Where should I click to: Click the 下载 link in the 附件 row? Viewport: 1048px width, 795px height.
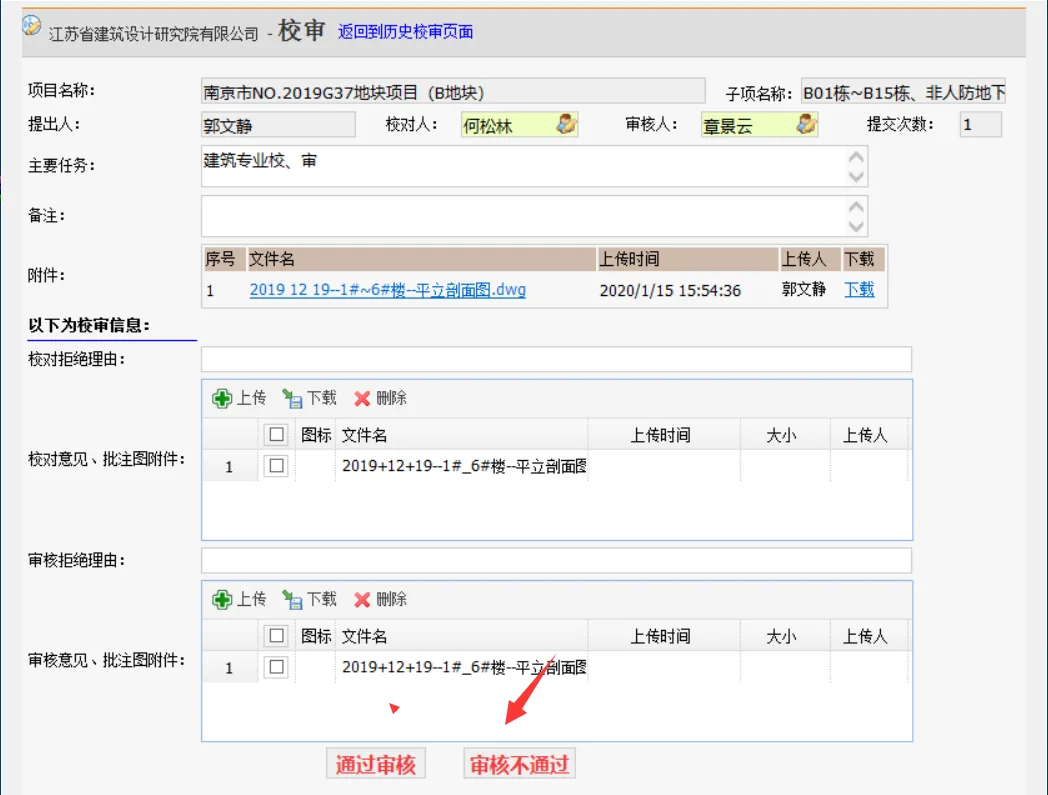[x=859, y=290]
